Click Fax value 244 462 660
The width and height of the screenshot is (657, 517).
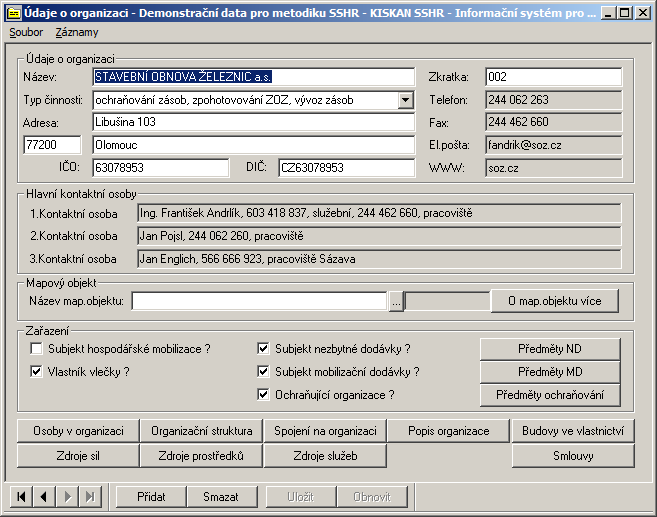[x=554, y=122]
